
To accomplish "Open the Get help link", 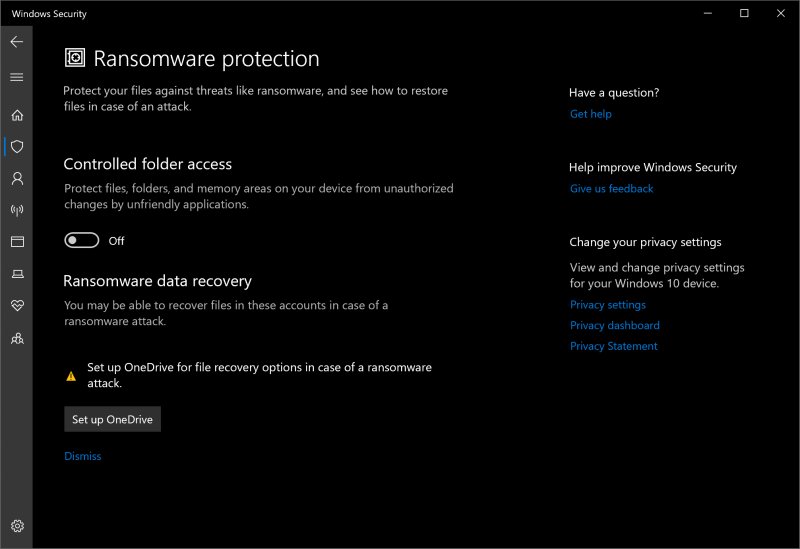I will 591,114.
